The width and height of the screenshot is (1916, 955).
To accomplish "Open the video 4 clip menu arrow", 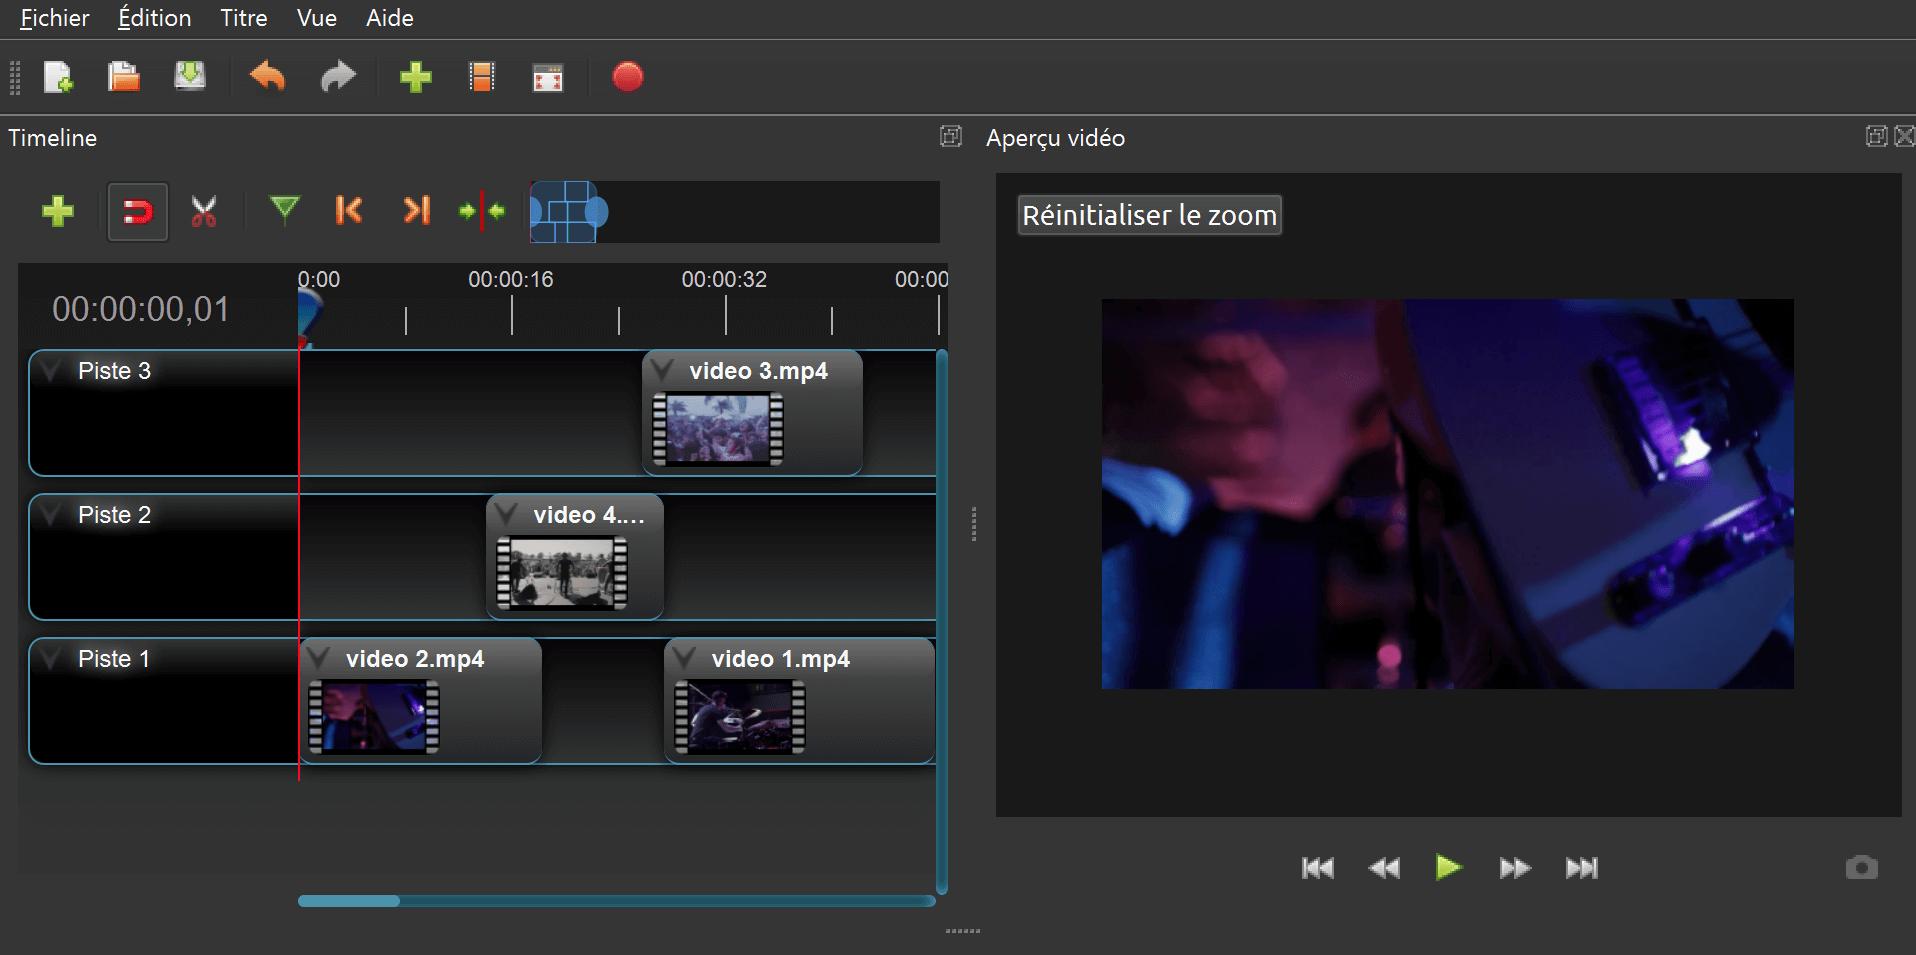I will [506, 516].
